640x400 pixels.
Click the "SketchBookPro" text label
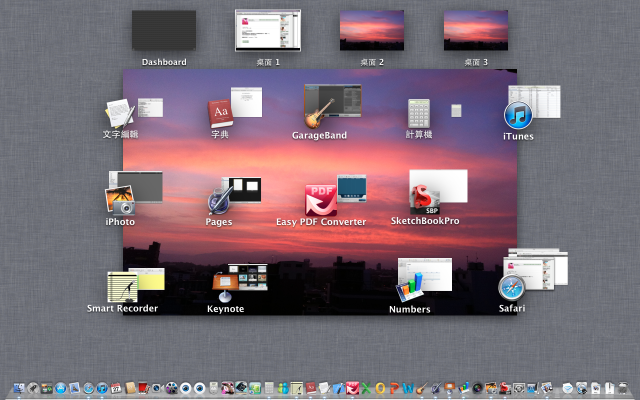pyautogui.click(x=425, y=221)
